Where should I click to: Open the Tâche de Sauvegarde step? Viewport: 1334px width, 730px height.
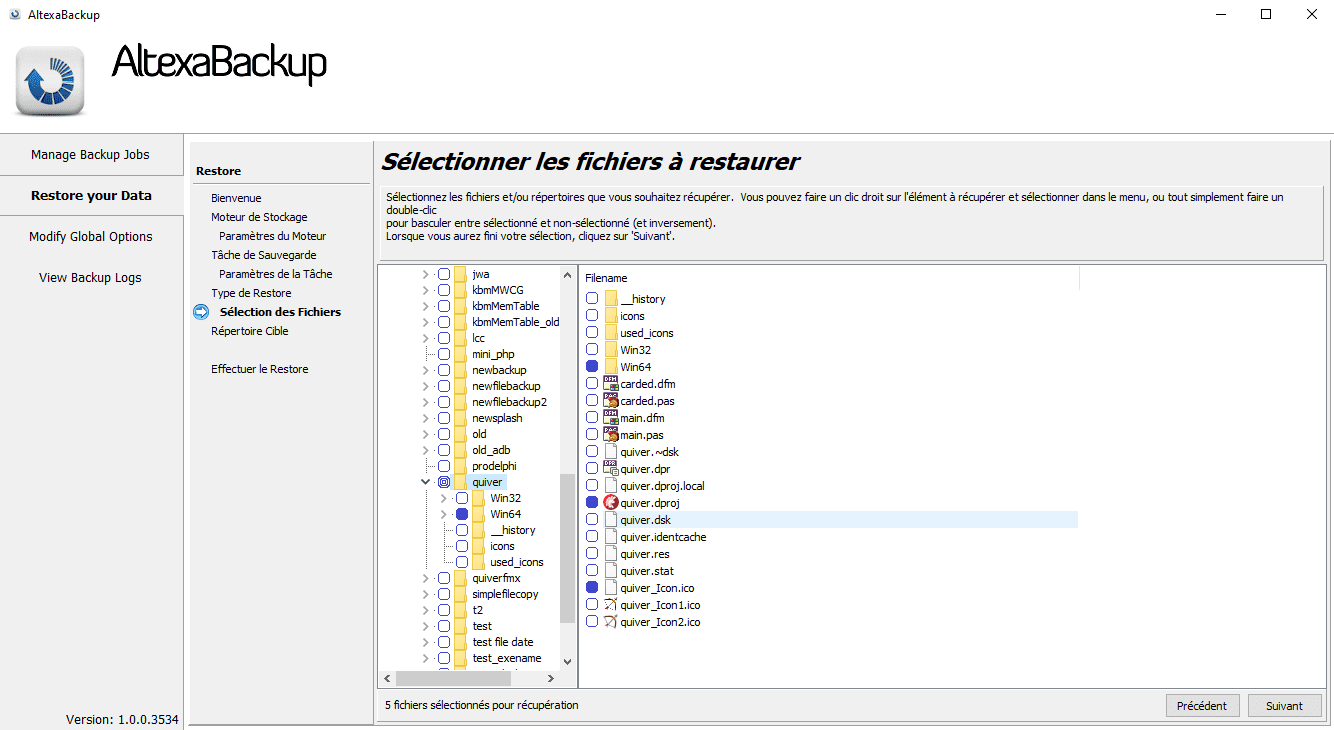coord(264,255)
